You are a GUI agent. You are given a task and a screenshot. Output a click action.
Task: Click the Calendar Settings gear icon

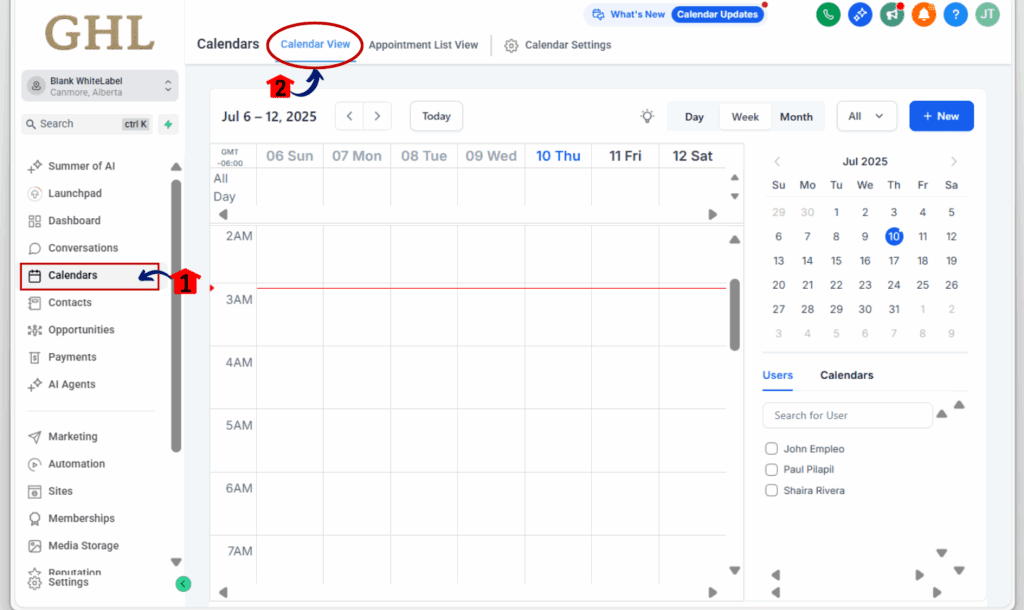coord(511,46)
